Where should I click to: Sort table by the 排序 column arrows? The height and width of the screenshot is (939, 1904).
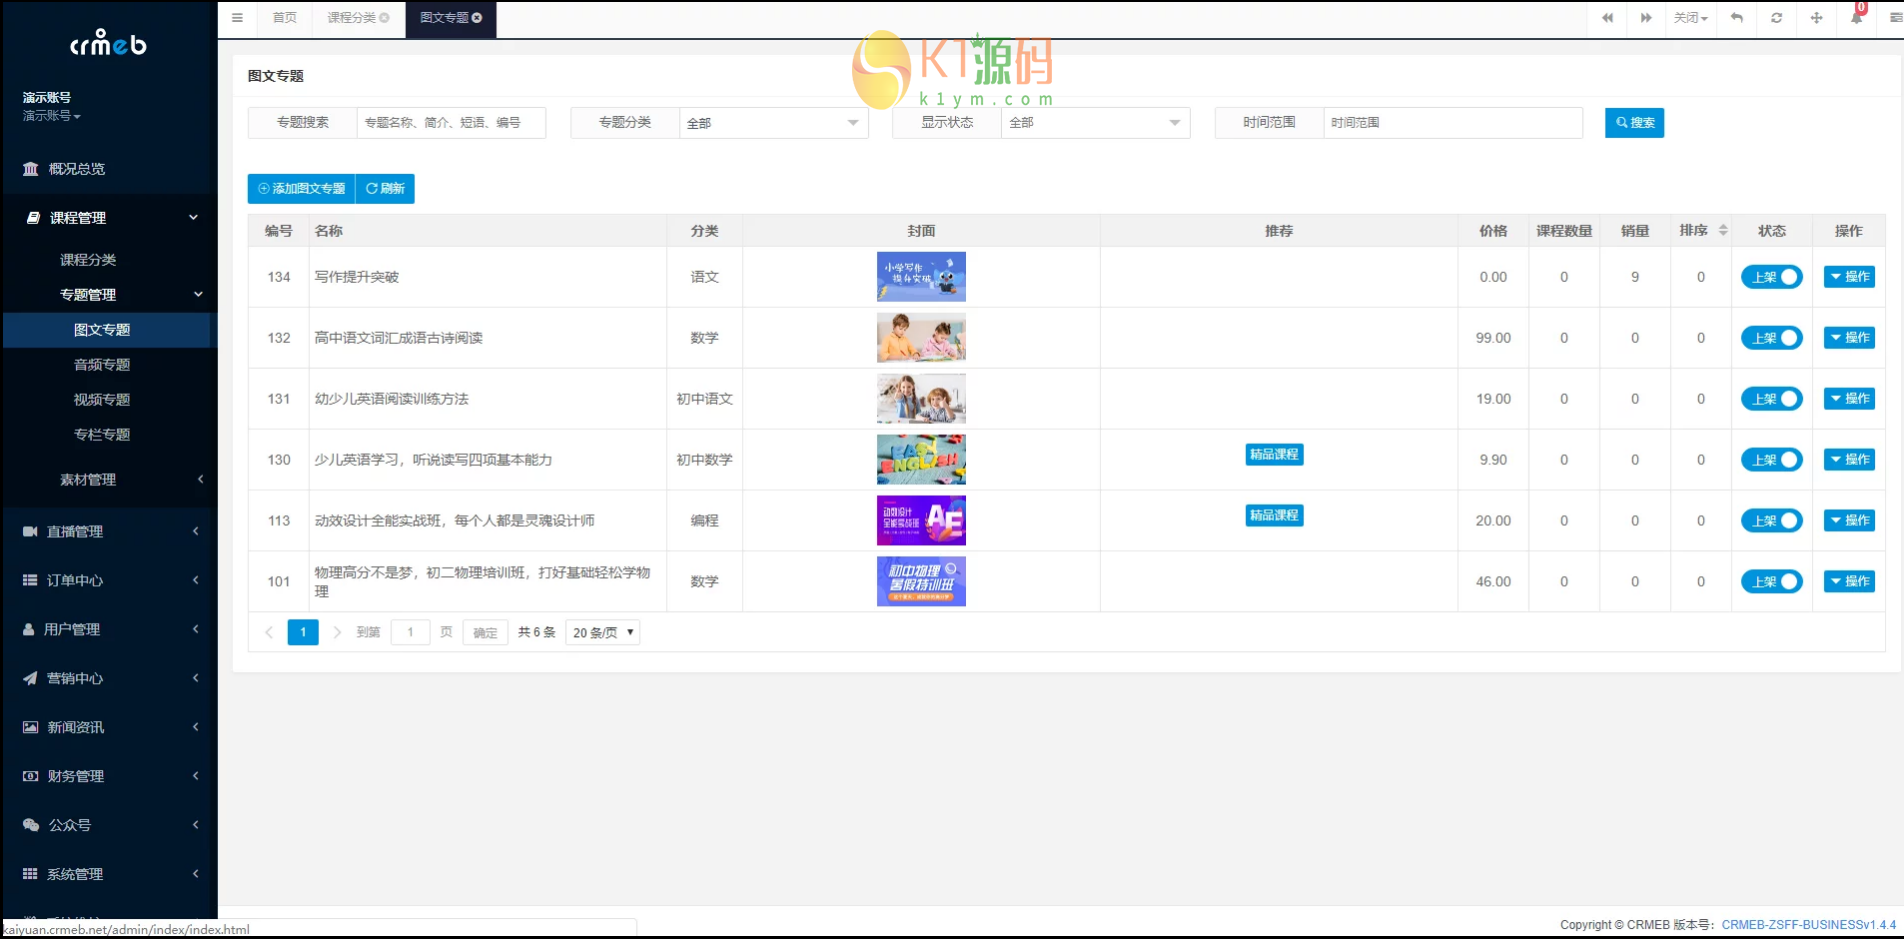[1723, 231]
